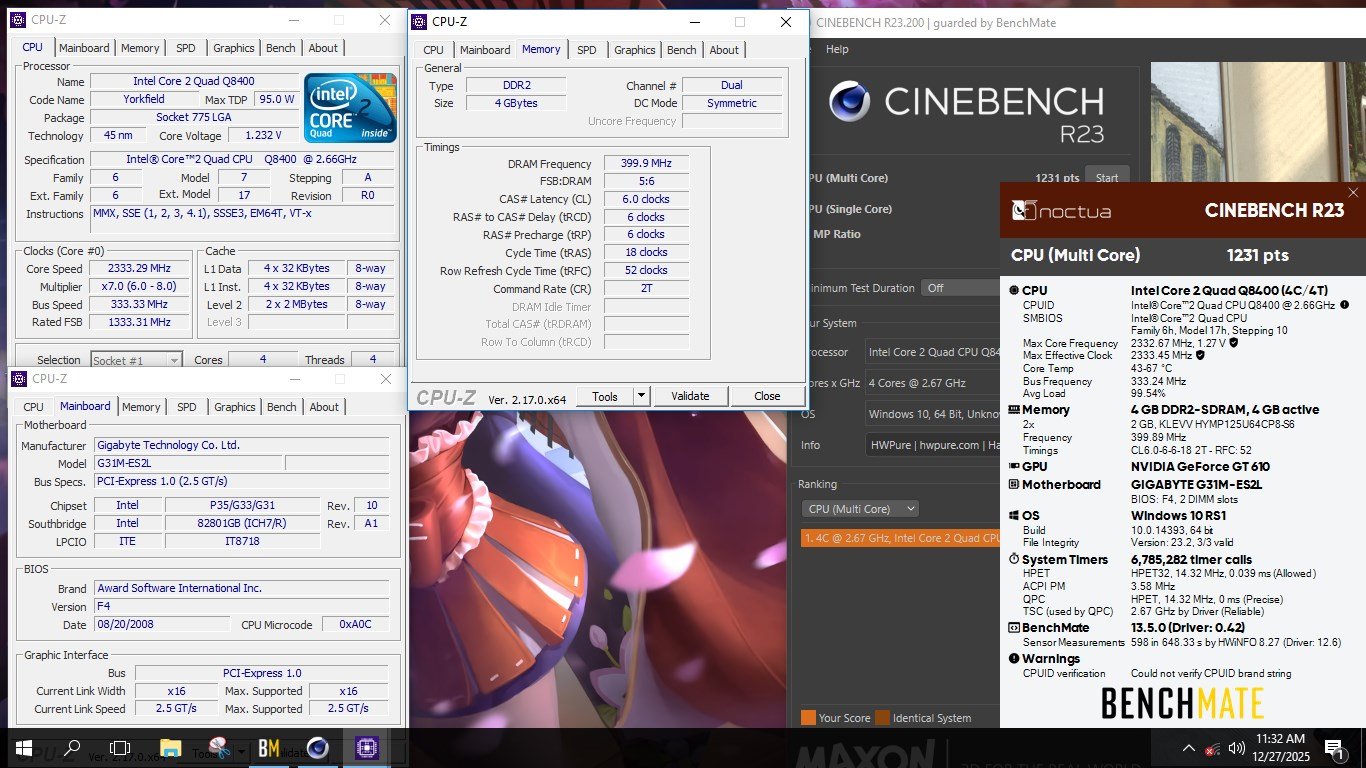The image size is (1366, 768).
Task: Open the Windows notification center icon
Action: [1333, 748]
